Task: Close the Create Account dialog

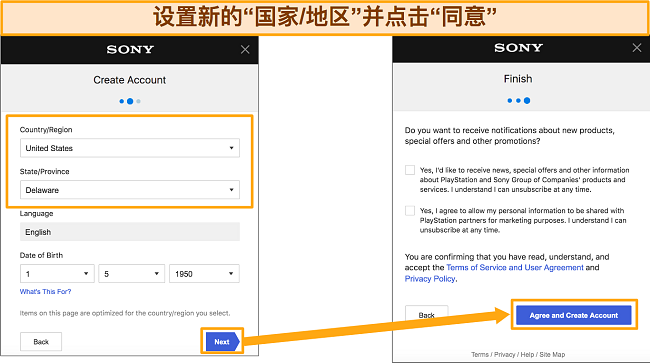Action: (245, 50)
